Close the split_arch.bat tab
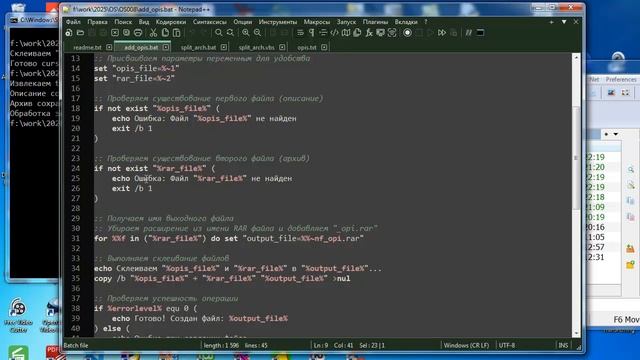640x360 pixels. (x=224, y=47)
